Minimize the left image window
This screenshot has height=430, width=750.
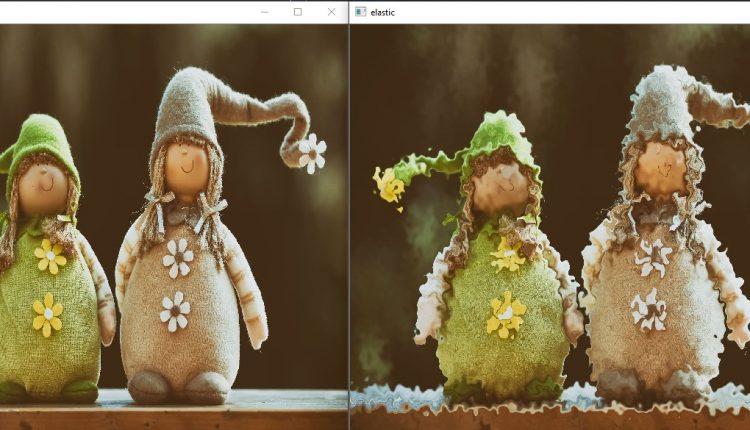tap(264, 12)
